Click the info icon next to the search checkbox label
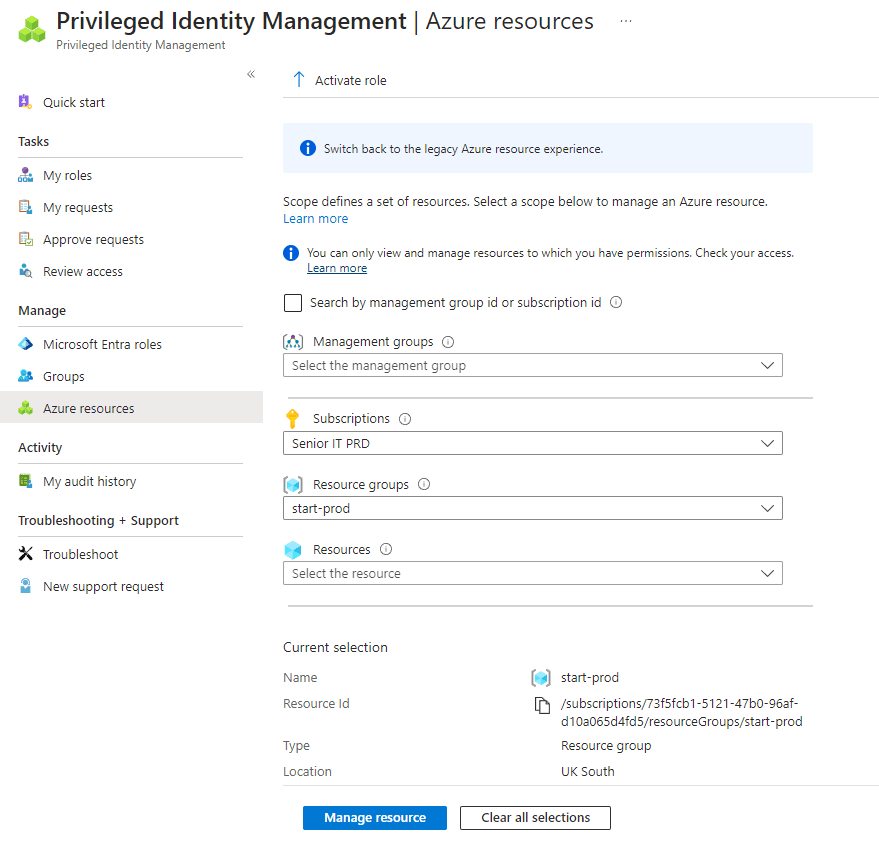The width and height of the screenshot is (879, 848). pyautogui.click(x=616, y=302)
